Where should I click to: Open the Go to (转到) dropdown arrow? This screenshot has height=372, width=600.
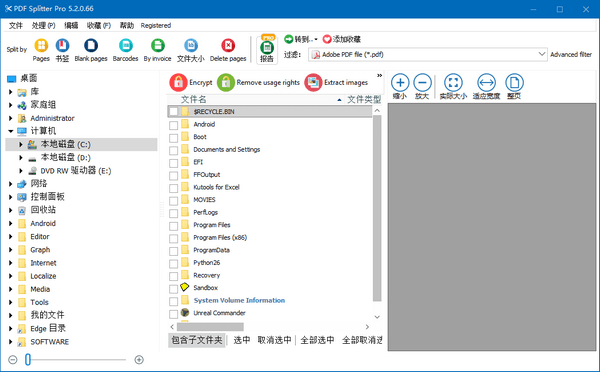316,39
